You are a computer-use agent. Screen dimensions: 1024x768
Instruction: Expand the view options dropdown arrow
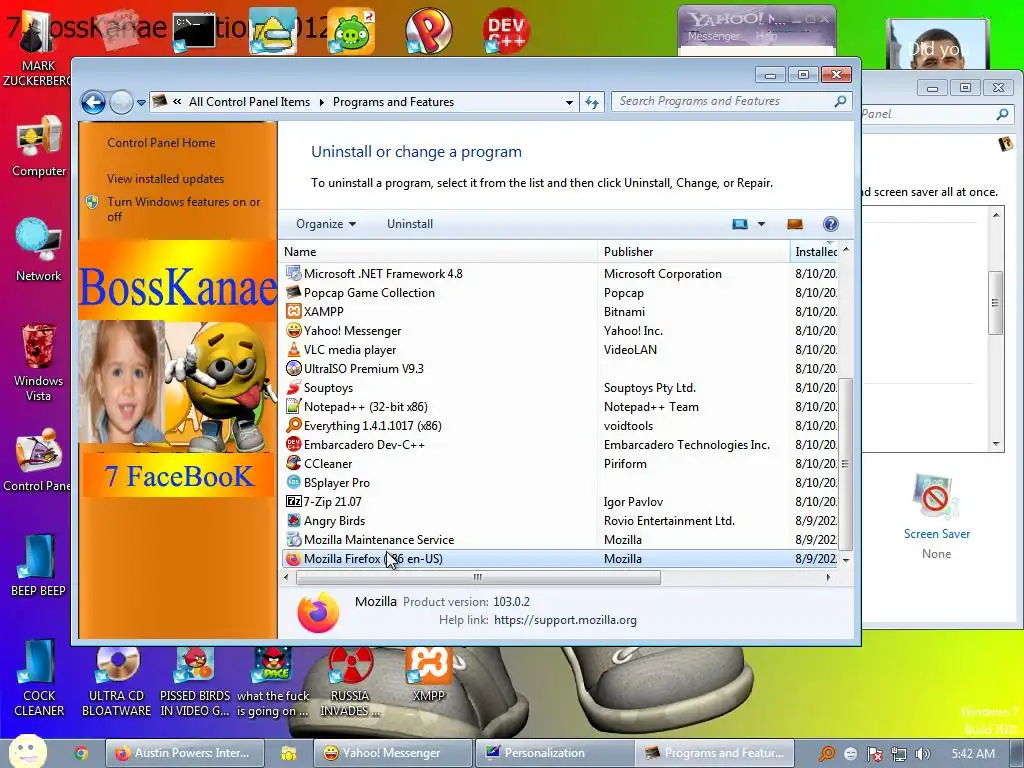761,224
